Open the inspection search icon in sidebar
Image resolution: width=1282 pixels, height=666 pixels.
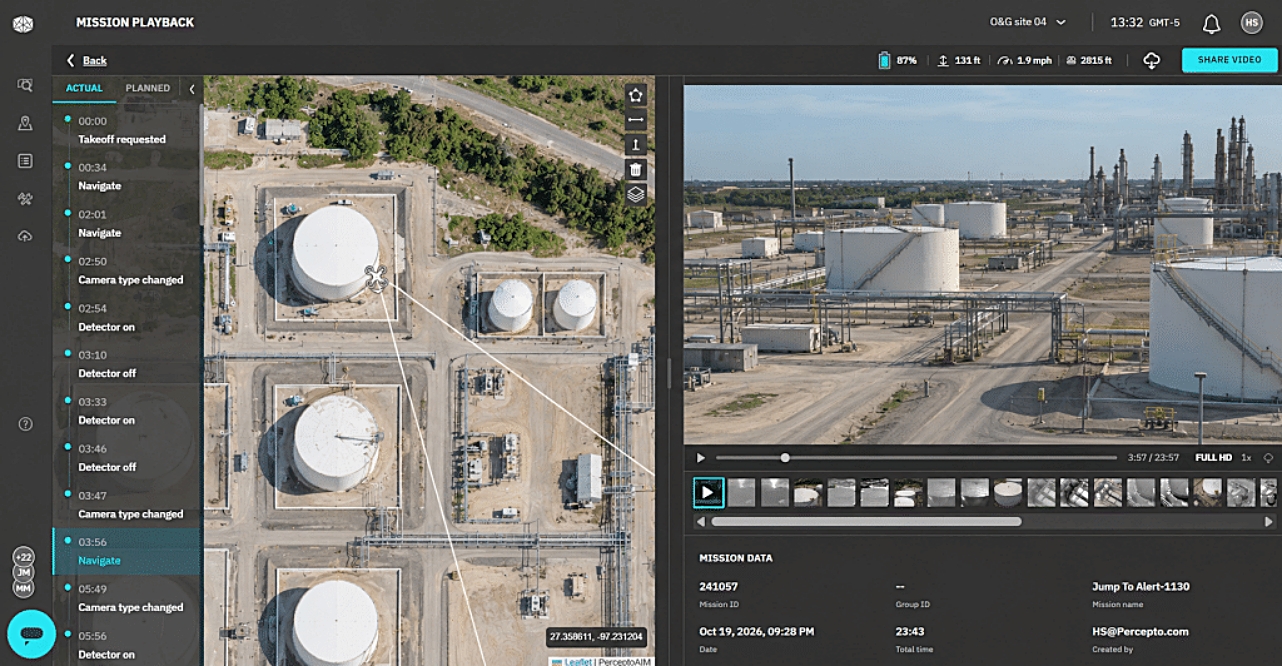click(x=25, y=86)
